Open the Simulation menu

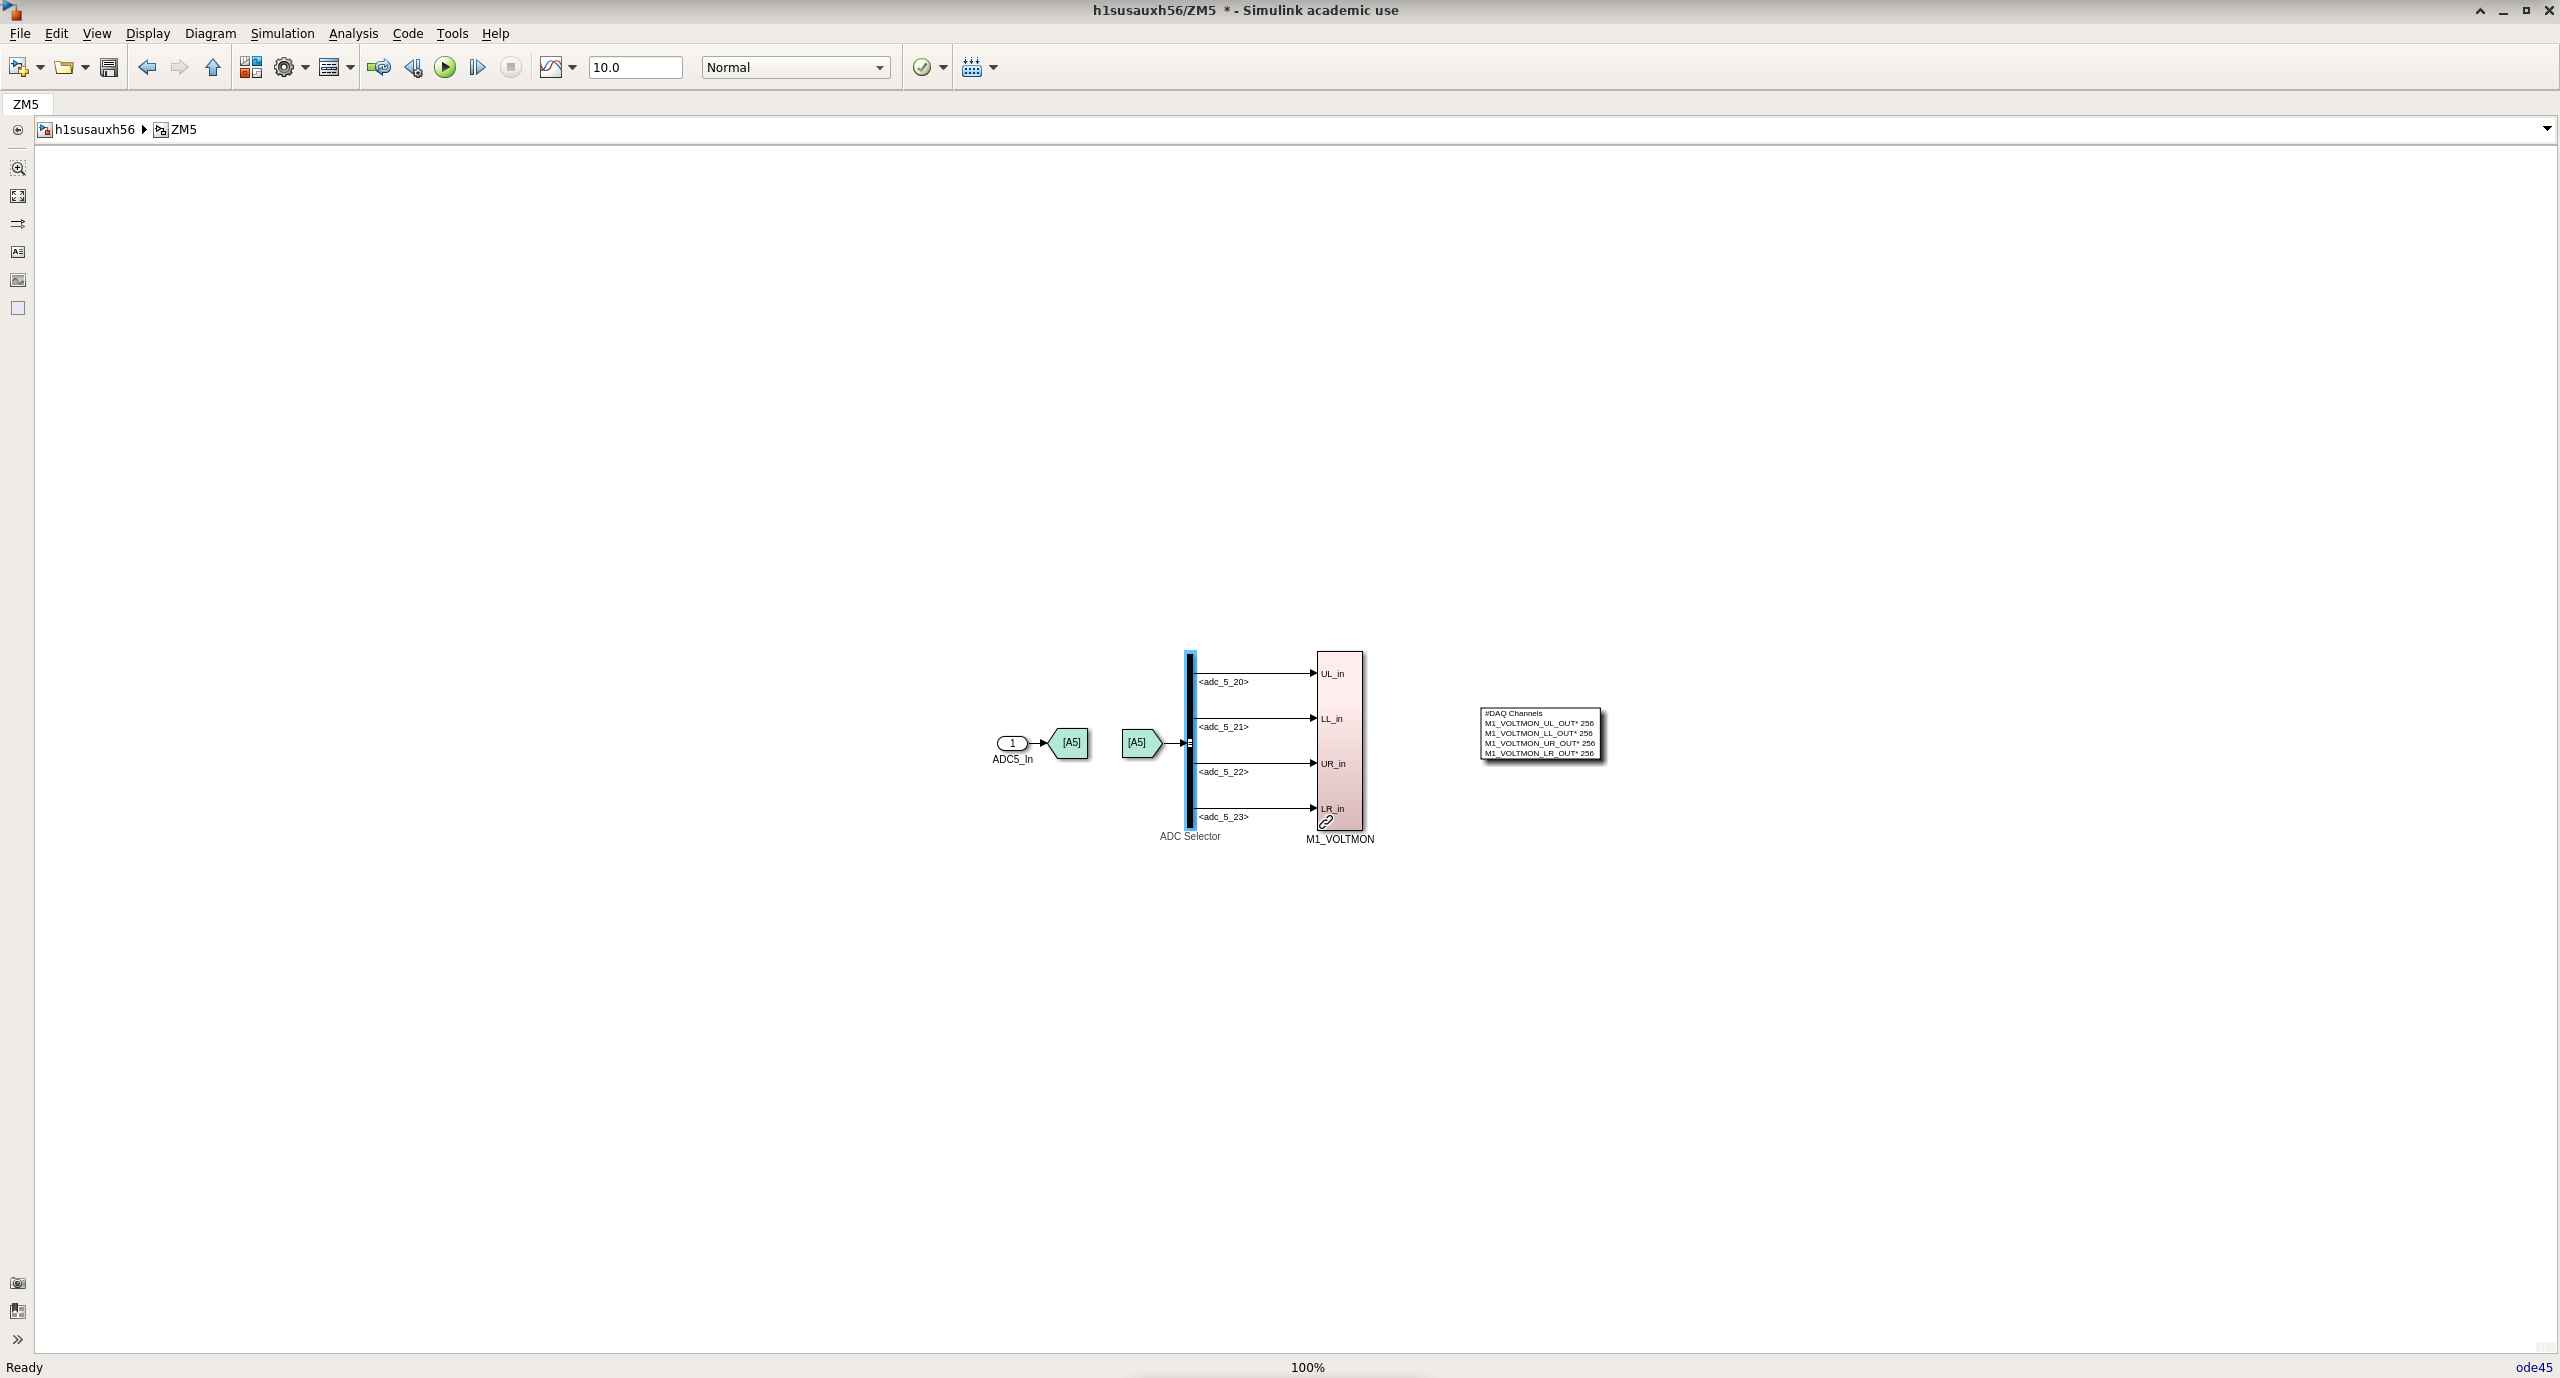(282, 34)
